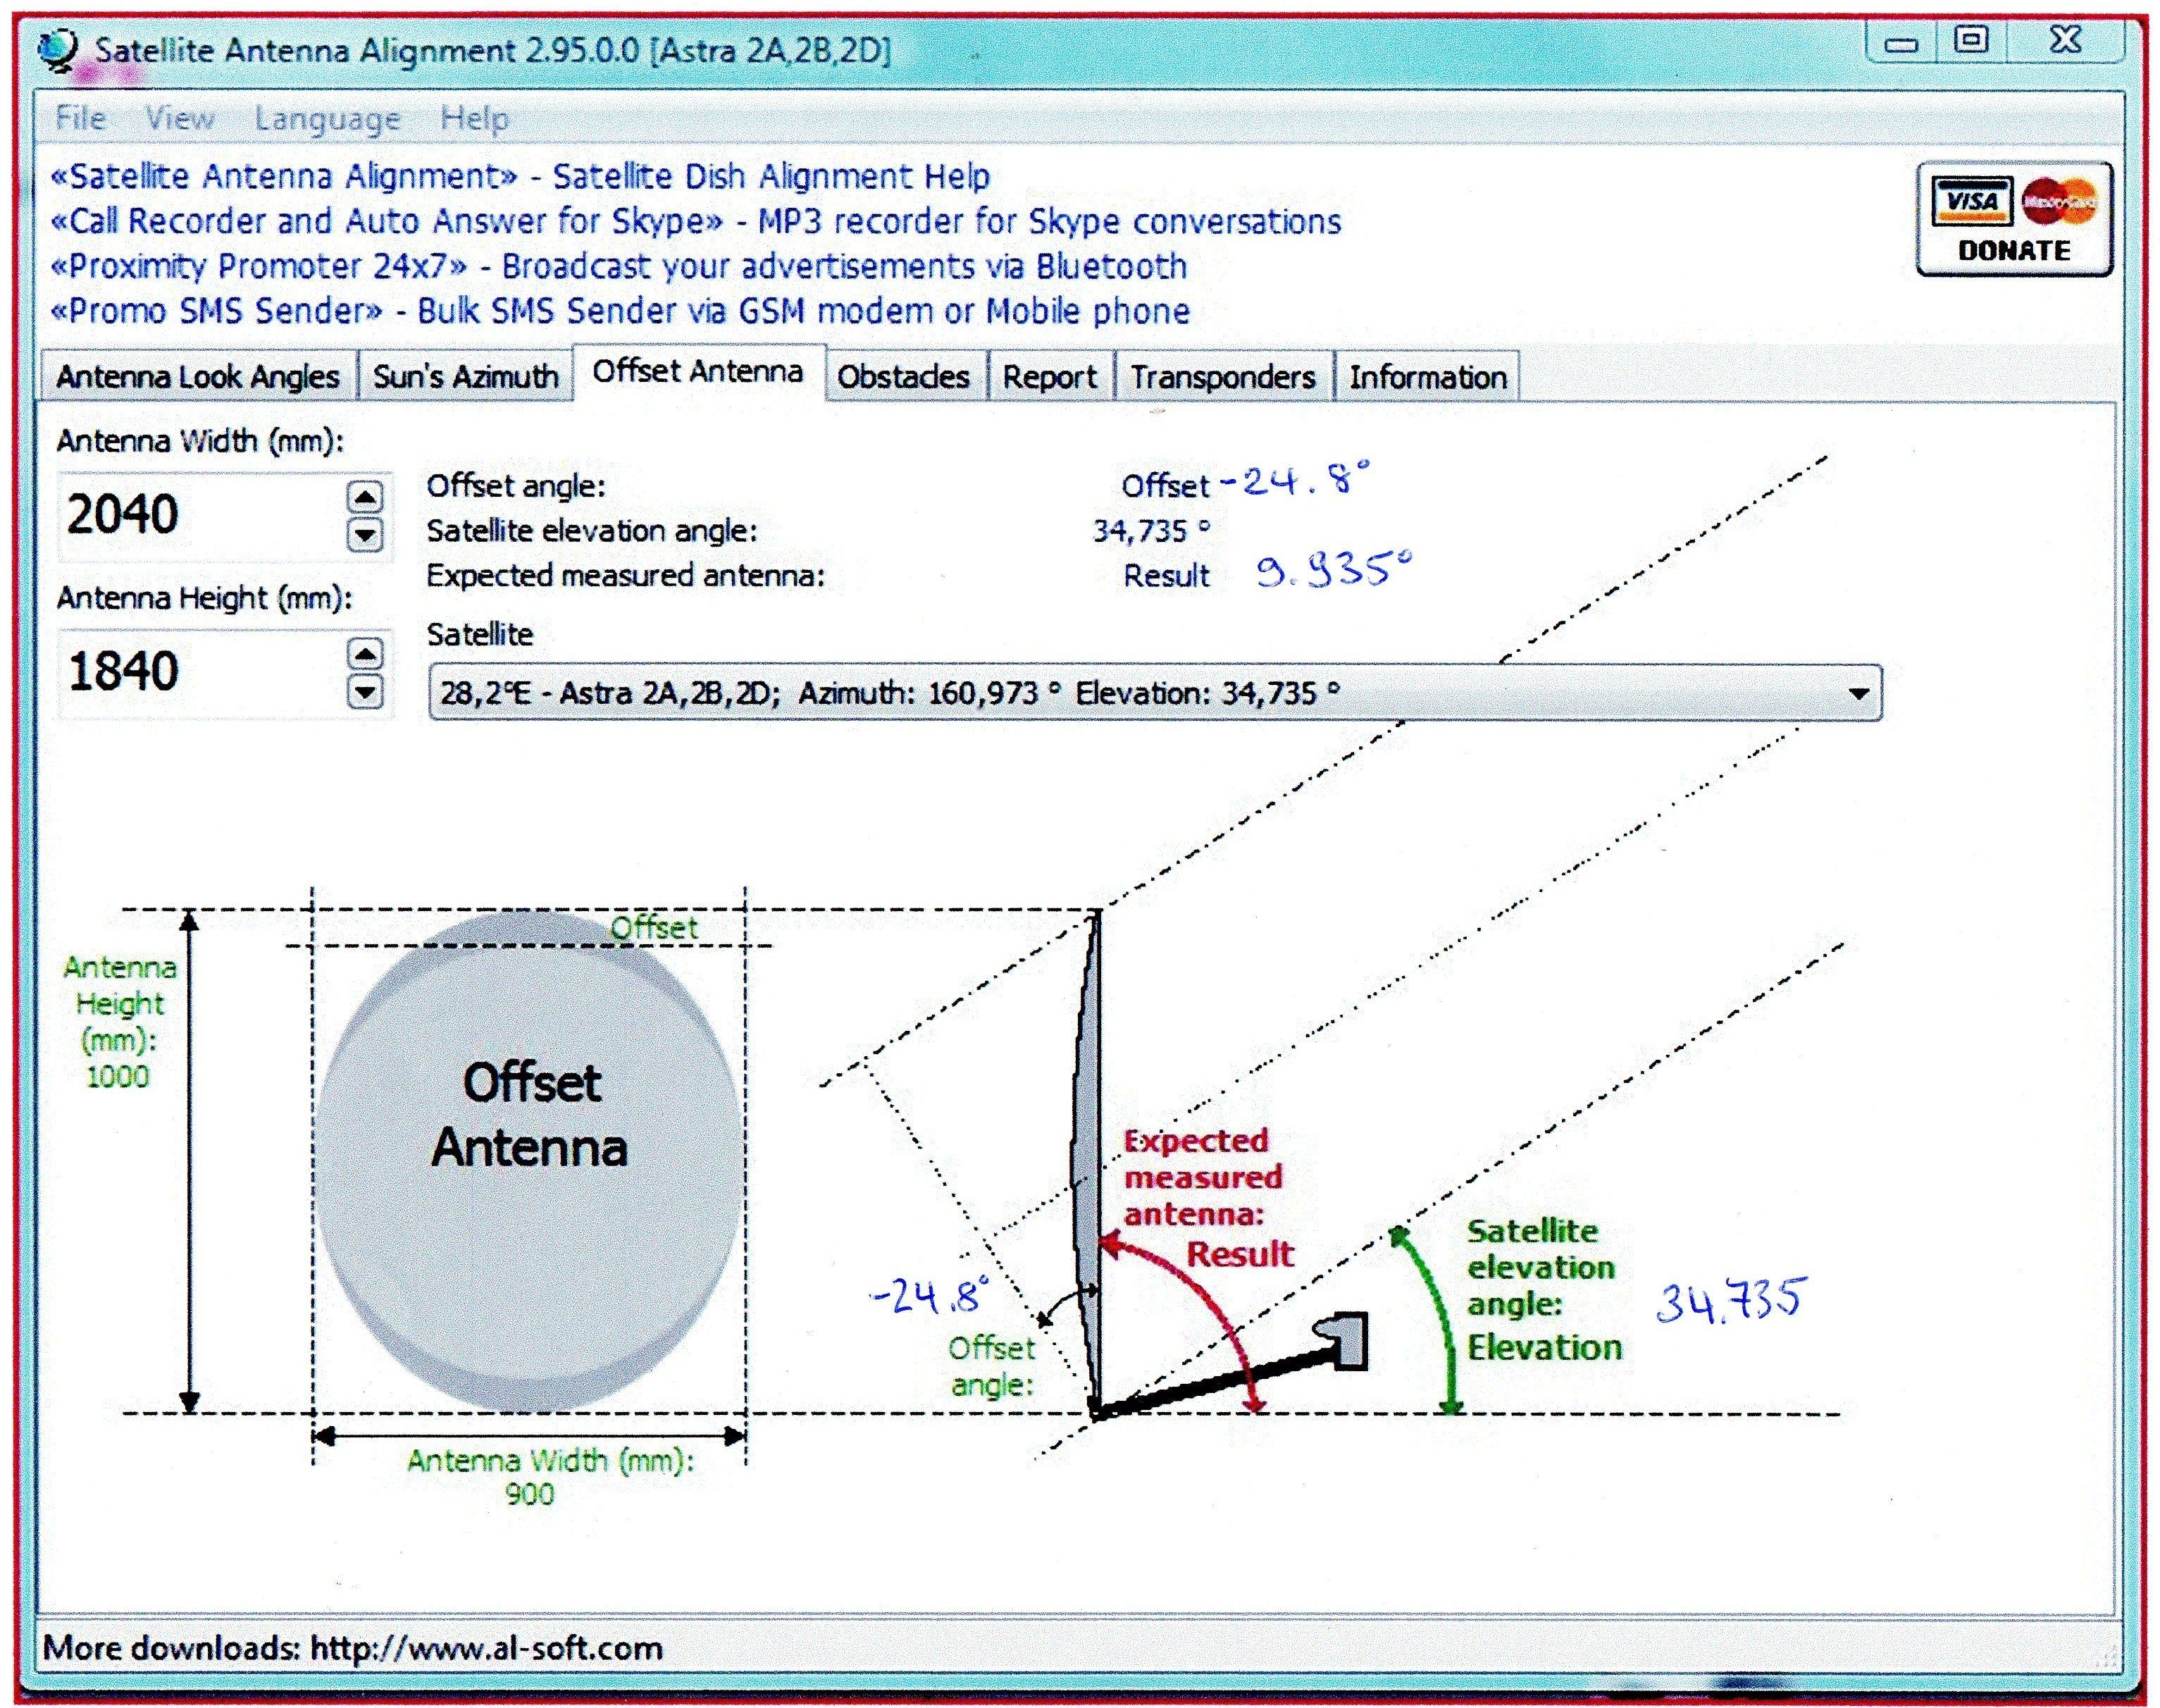Click the Offset angle label
The image size is (2160, 1708).
tap(516, 486)
